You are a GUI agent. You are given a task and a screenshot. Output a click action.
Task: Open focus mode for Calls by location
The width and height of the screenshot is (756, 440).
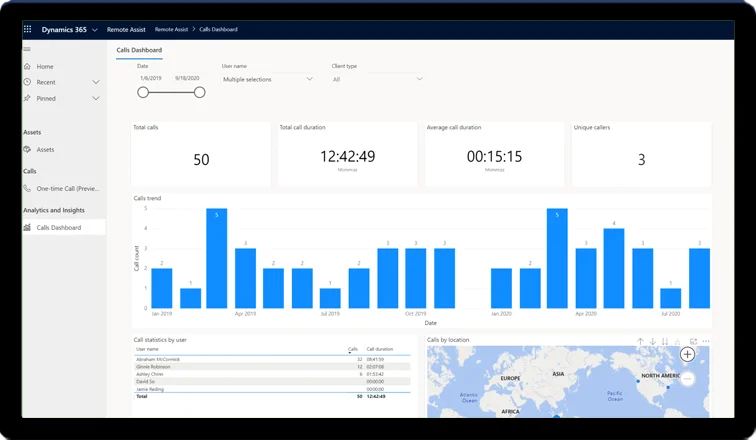click(x=693, y=341)
